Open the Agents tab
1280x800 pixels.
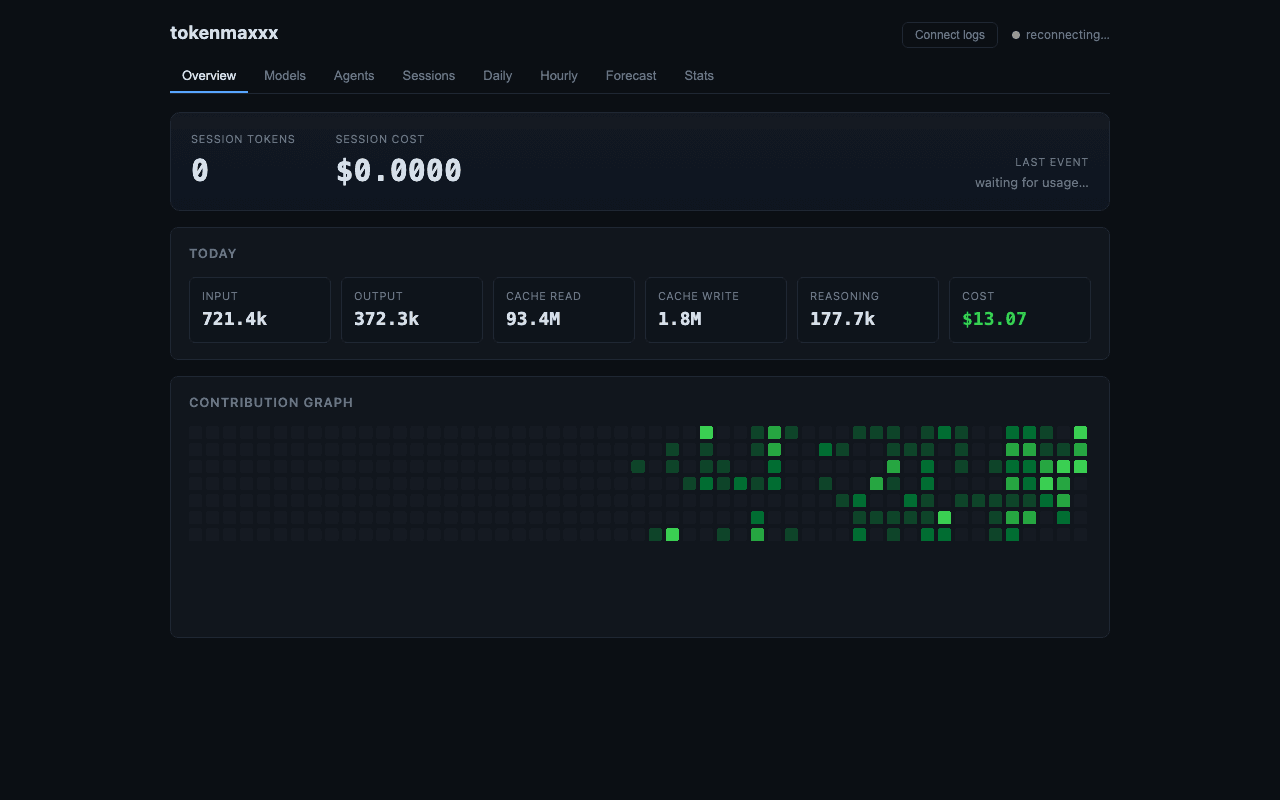(354, 76)
